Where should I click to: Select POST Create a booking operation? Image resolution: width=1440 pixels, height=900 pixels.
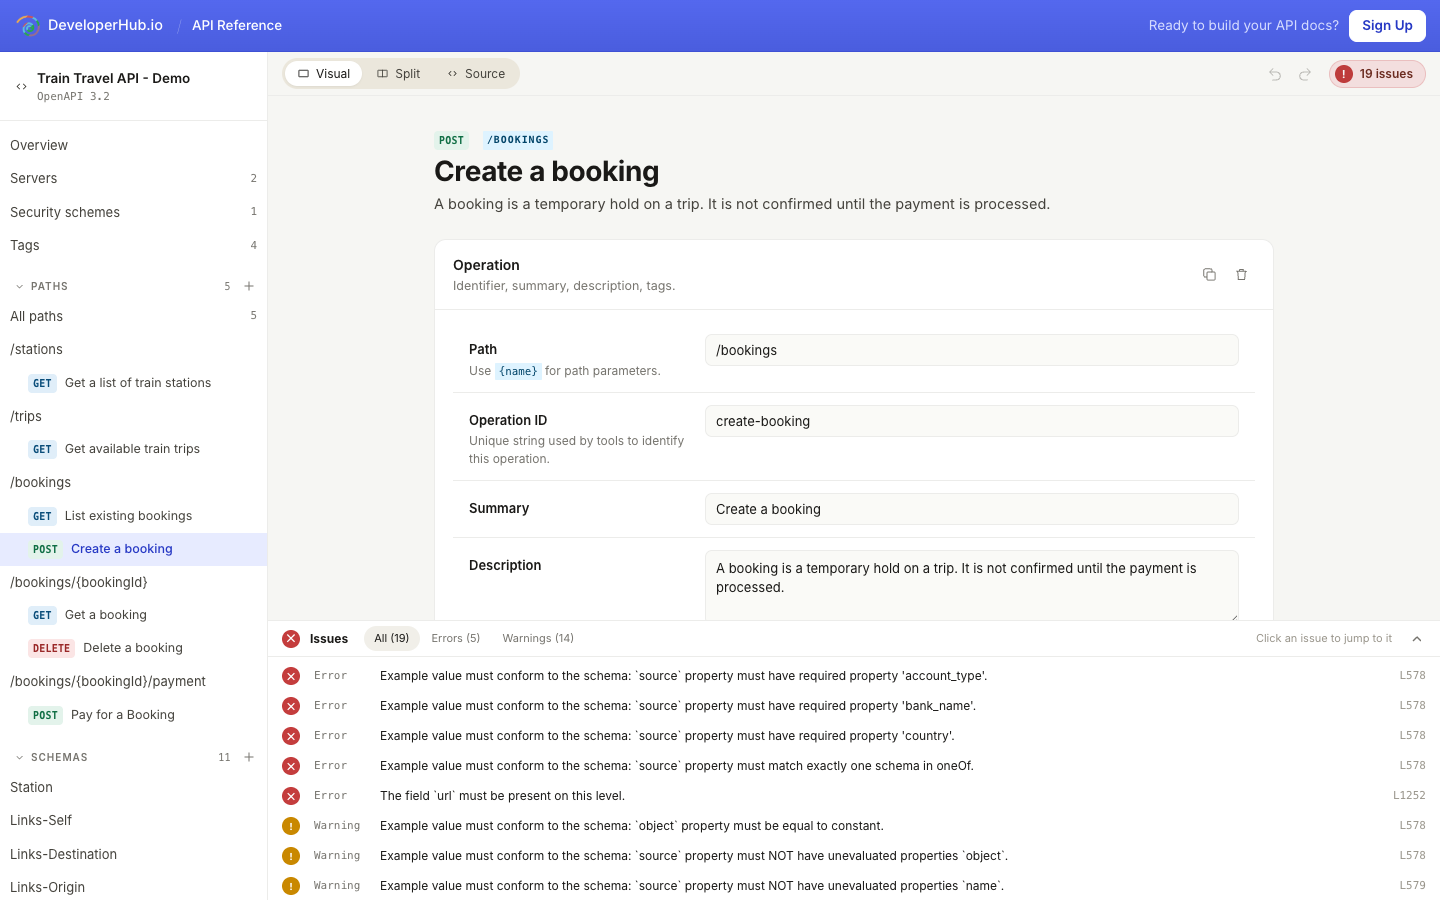pyautogui.click(x=133, y=549)
